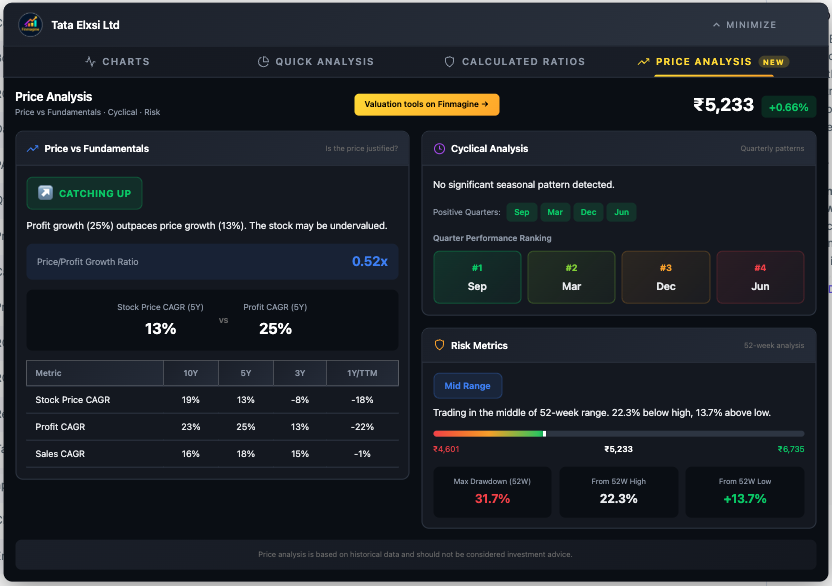Collapse the panel using Minimize
Screen dimensions: 832x586
click(x=744, y=25)
